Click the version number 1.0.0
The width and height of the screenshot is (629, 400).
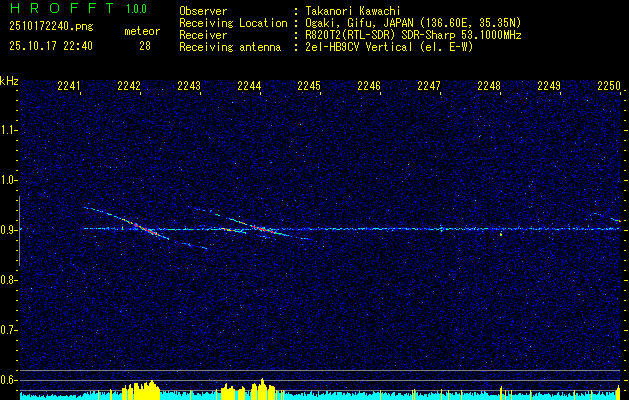pyautogui.click(x=136, y=8)
